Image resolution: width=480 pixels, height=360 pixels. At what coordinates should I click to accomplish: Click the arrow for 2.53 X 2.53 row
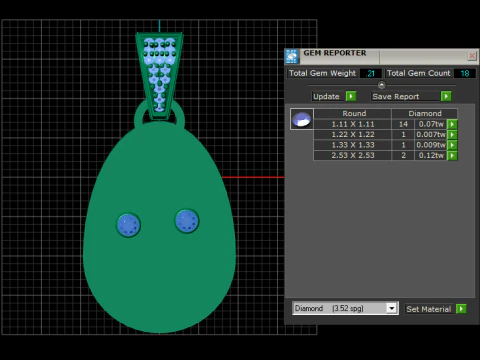point(452,155)
